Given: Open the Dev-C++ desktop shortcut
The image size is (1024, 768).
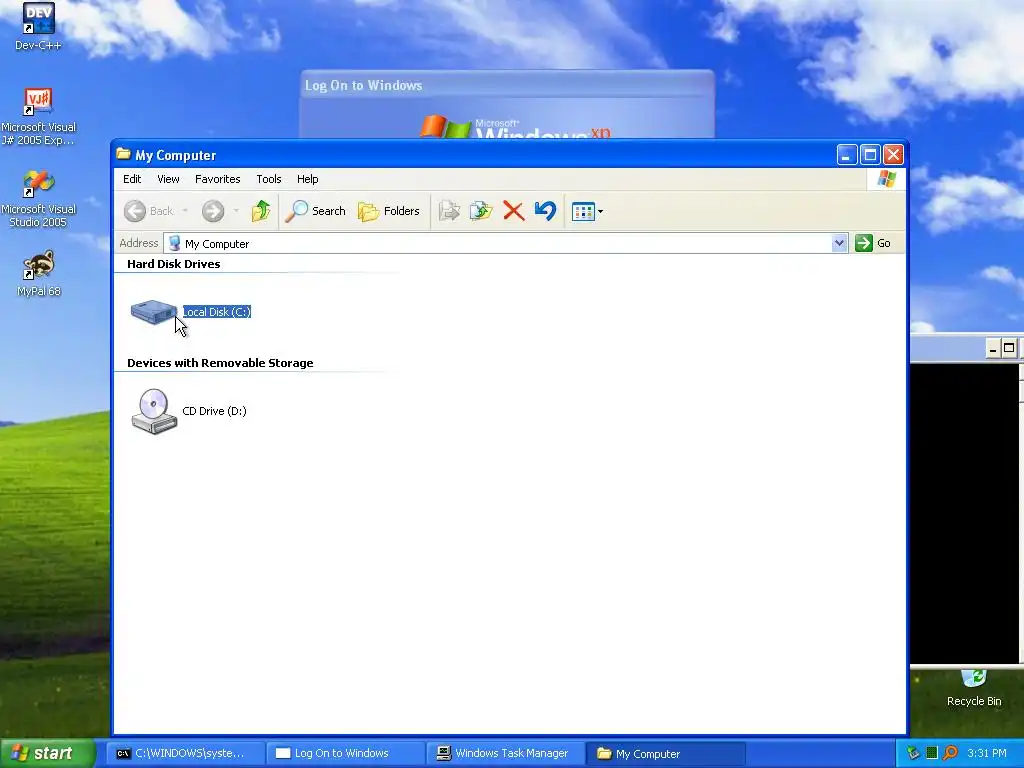Looking at the screenshot, I should pos(38,26).
